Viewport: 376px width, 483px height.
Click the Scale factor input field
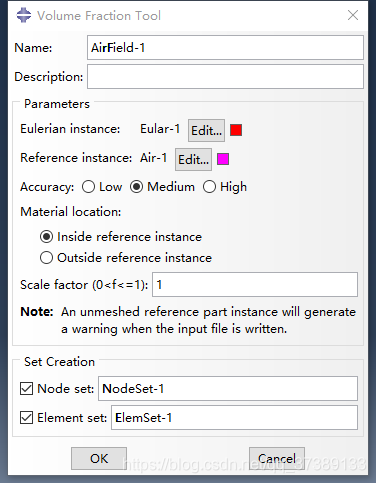click(255, 285)
